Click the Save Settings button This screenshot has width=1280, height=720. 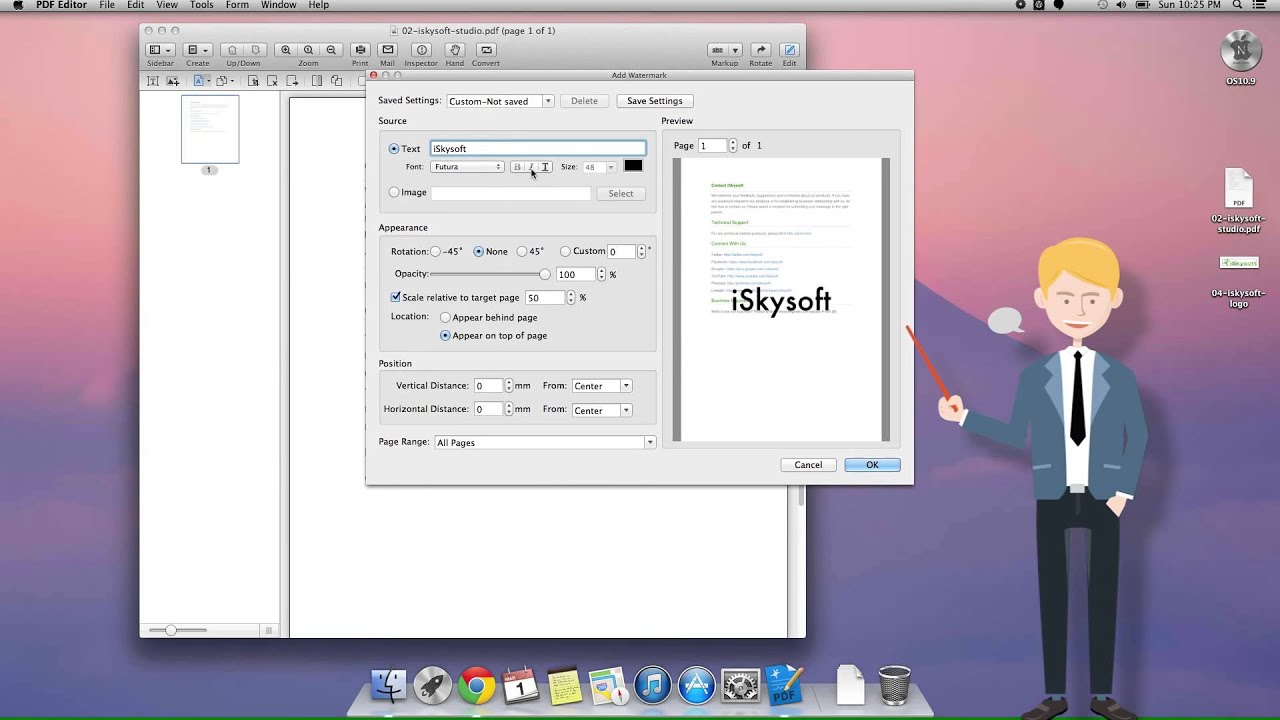tap(655, 101)
